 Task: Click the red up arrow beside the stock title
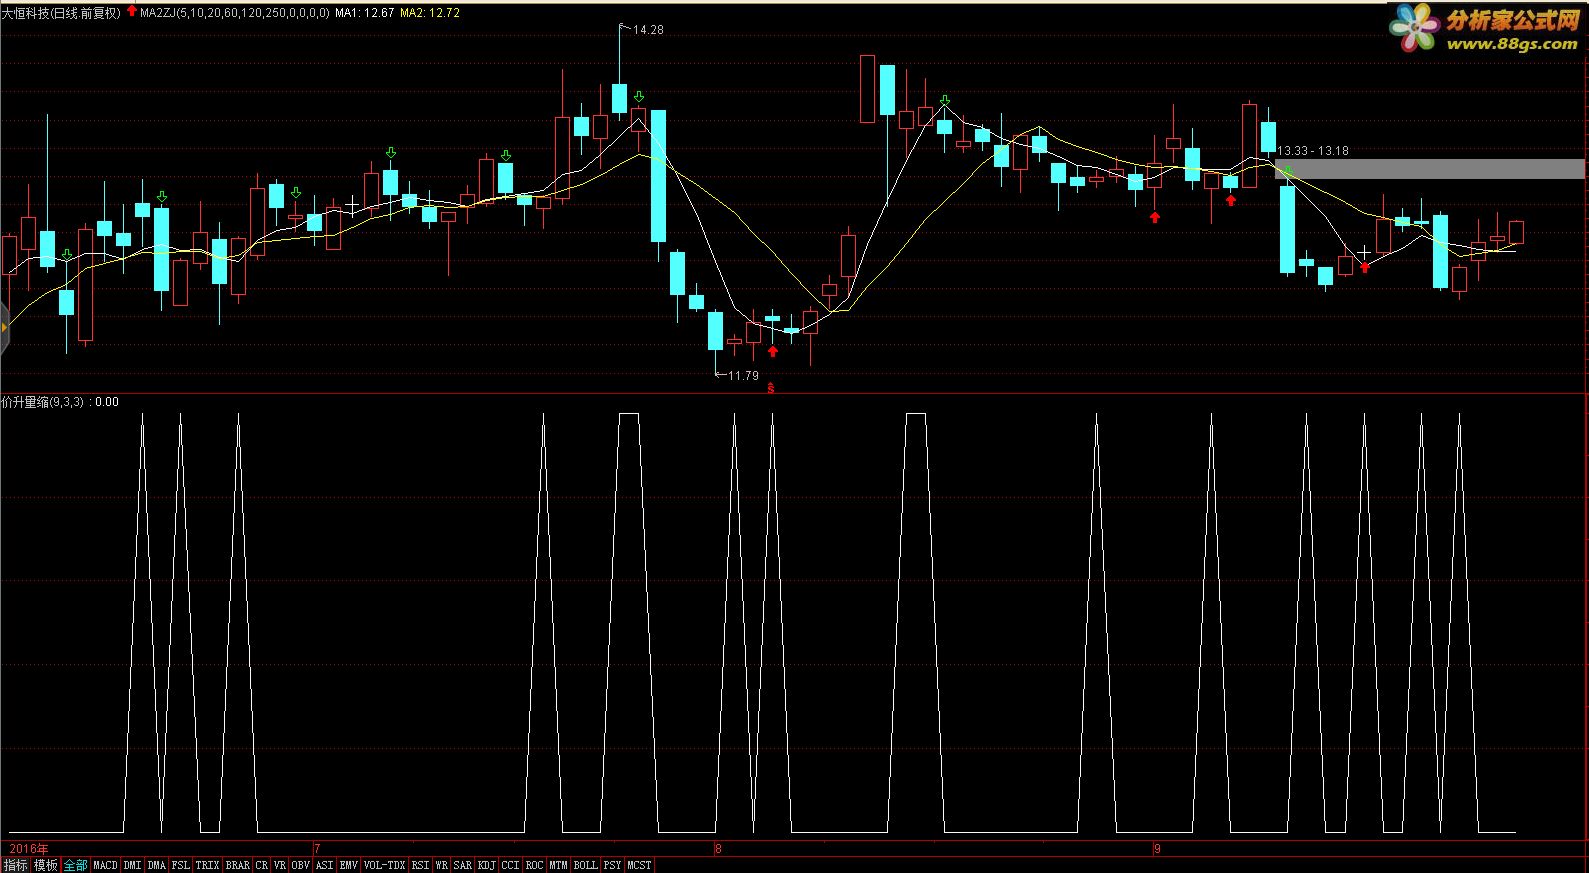point(132,12)
